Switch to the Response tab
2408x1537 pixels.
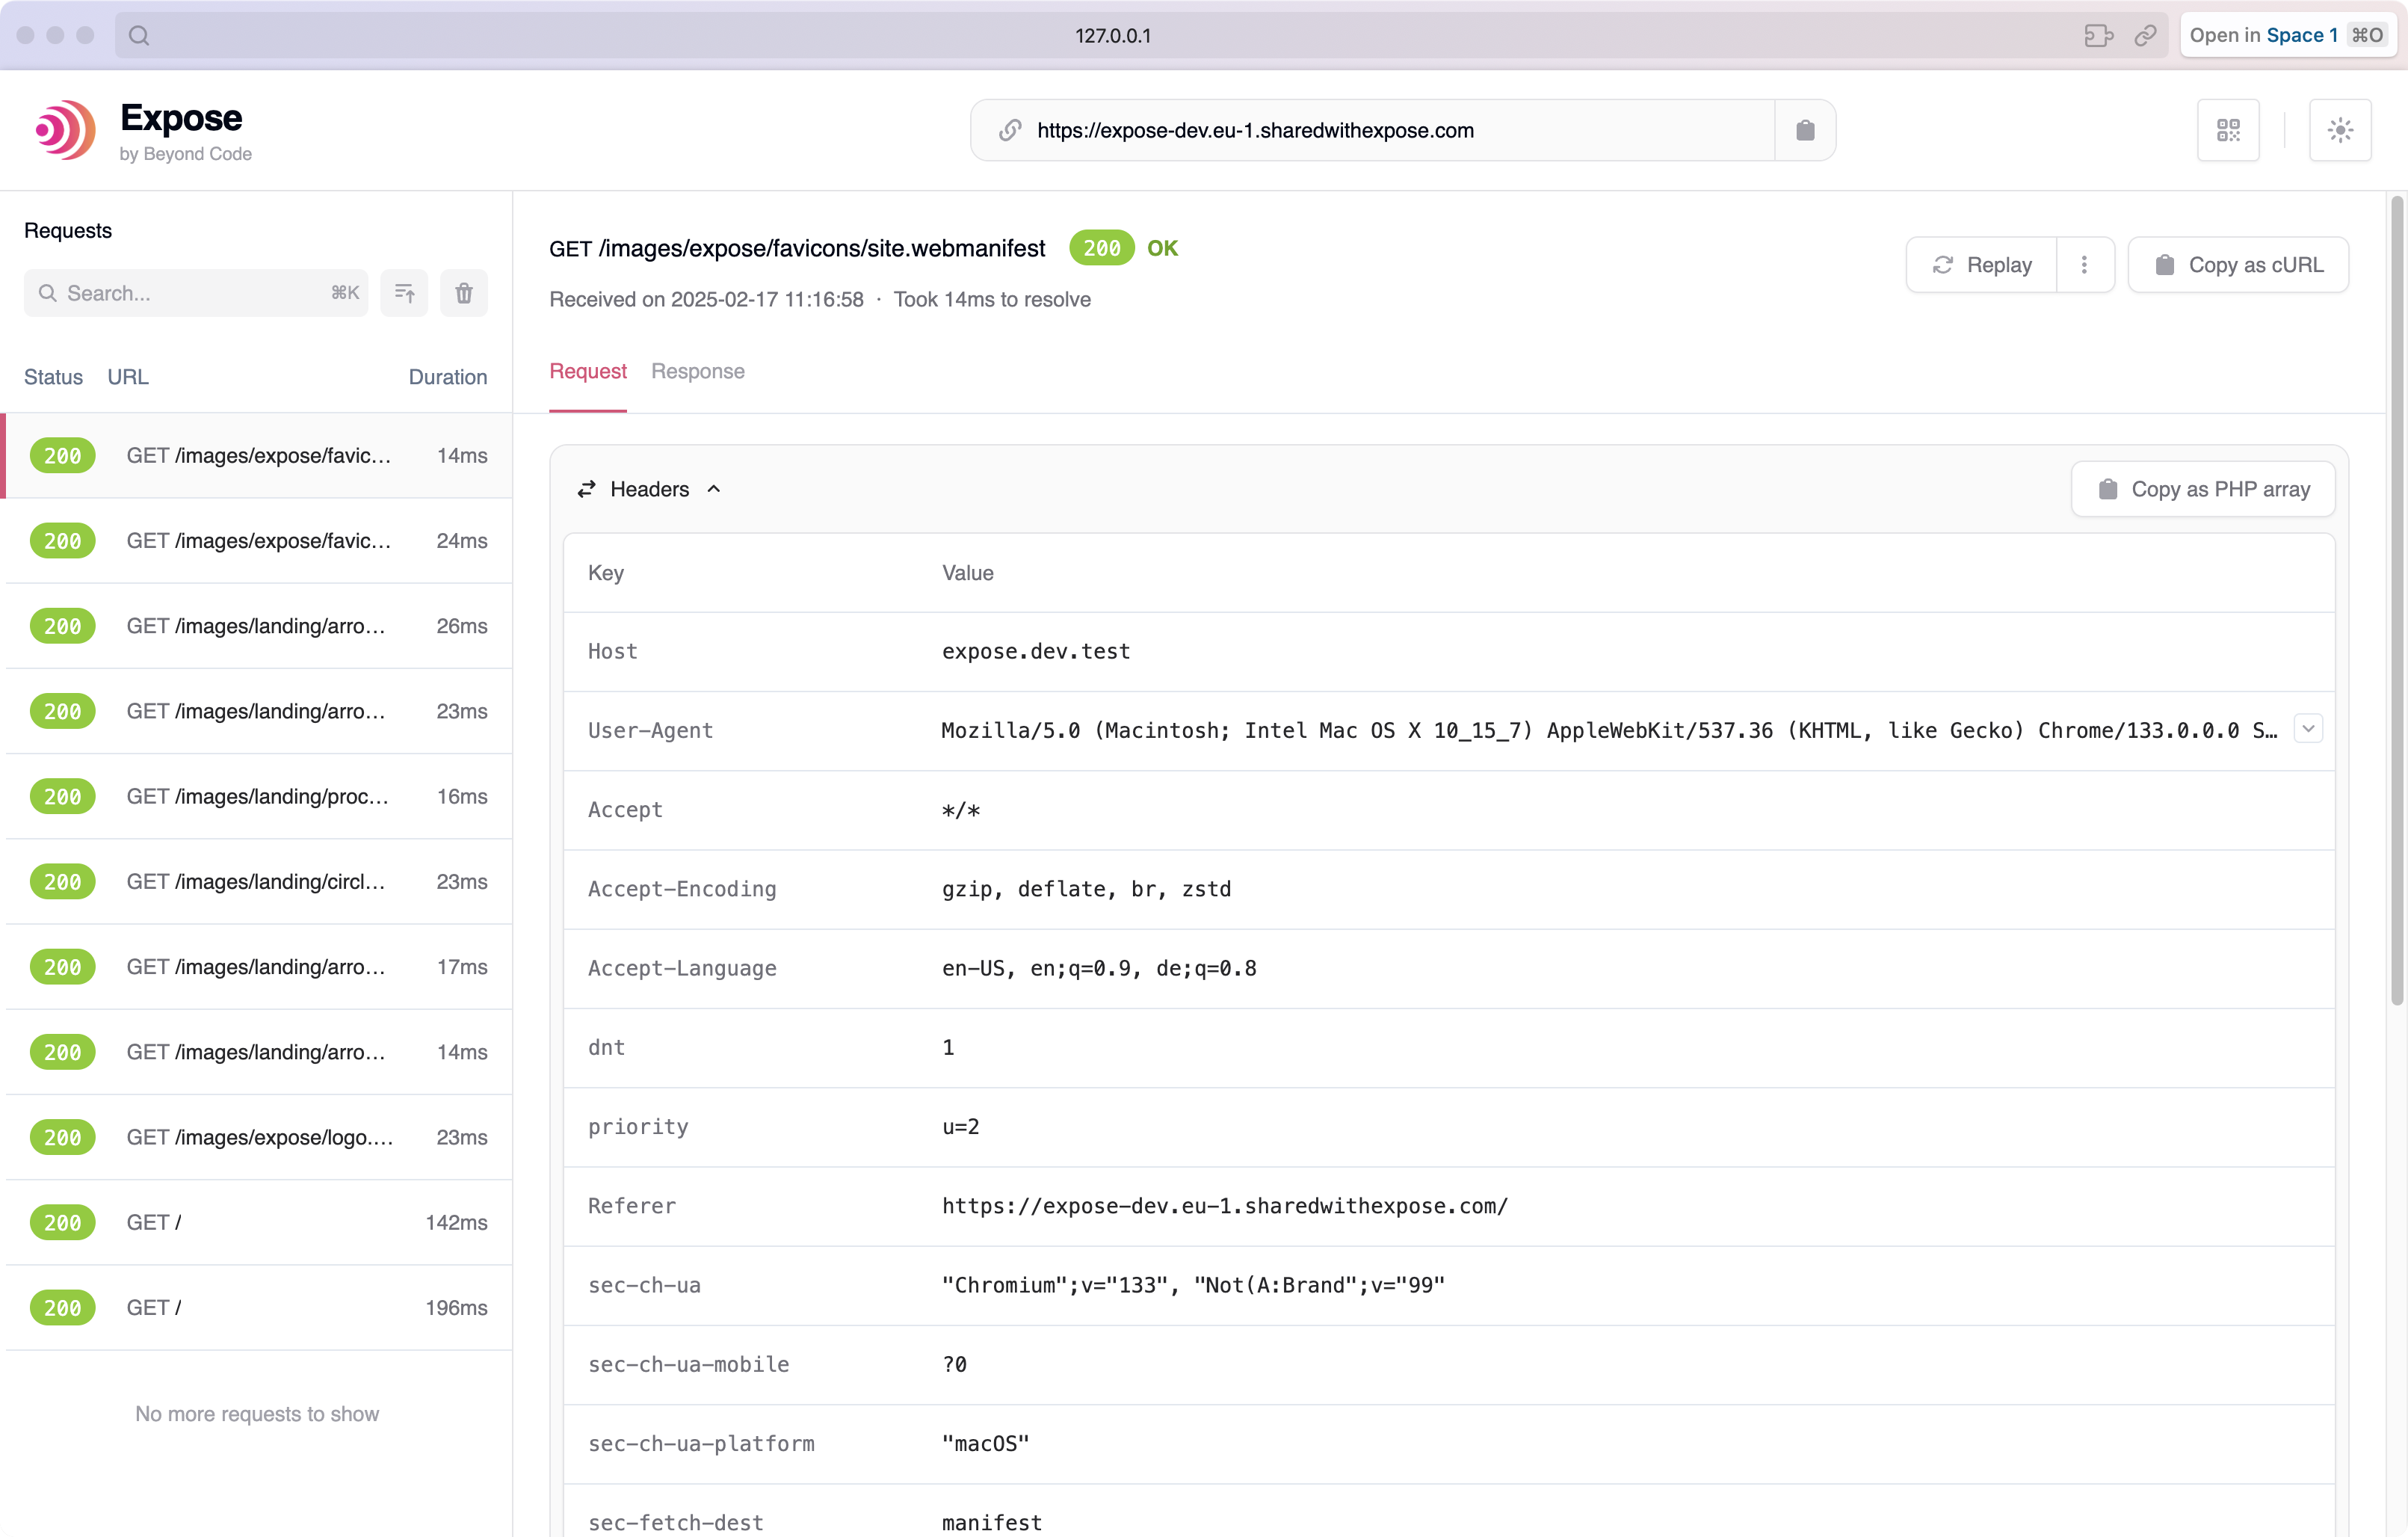tap(697, 371)
